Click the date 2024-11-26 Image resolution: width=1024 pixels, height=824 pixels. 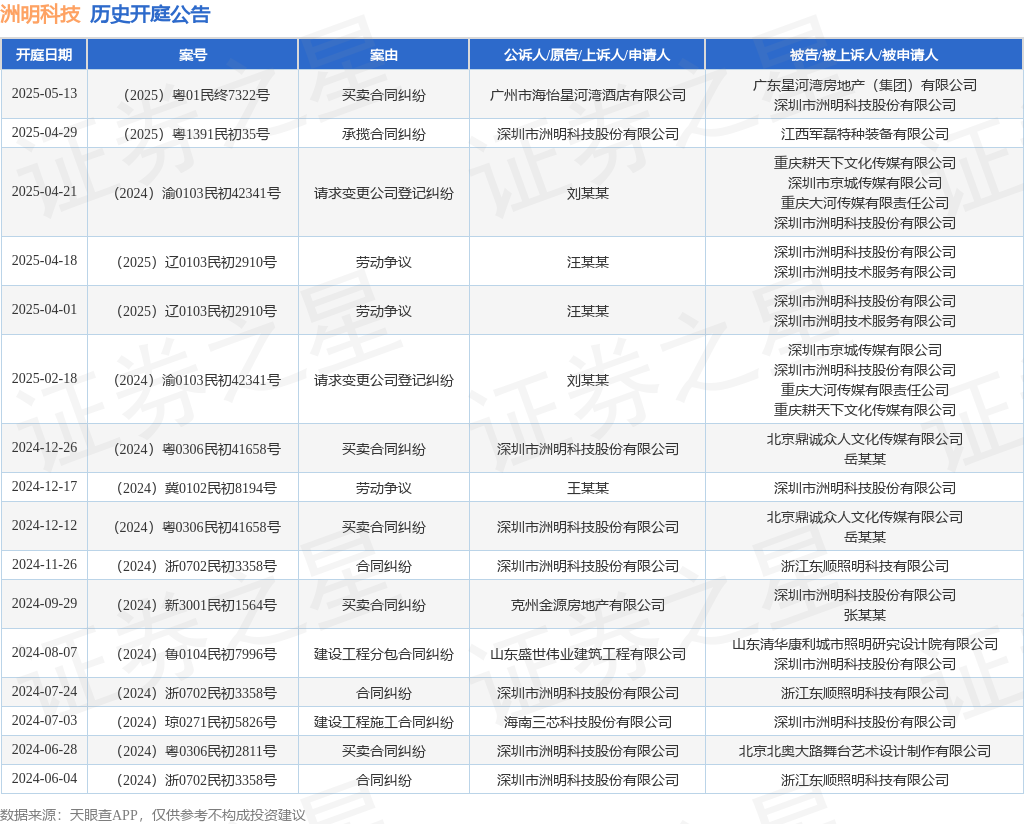point(44,565)
